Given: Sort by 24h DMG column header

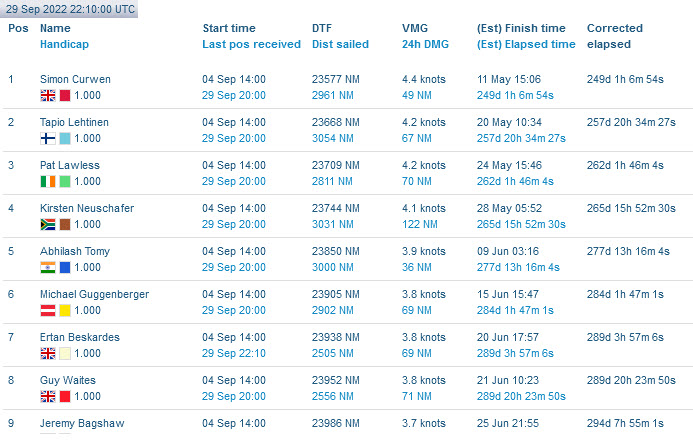Looking at the screenshot, I should coord(425,44).
